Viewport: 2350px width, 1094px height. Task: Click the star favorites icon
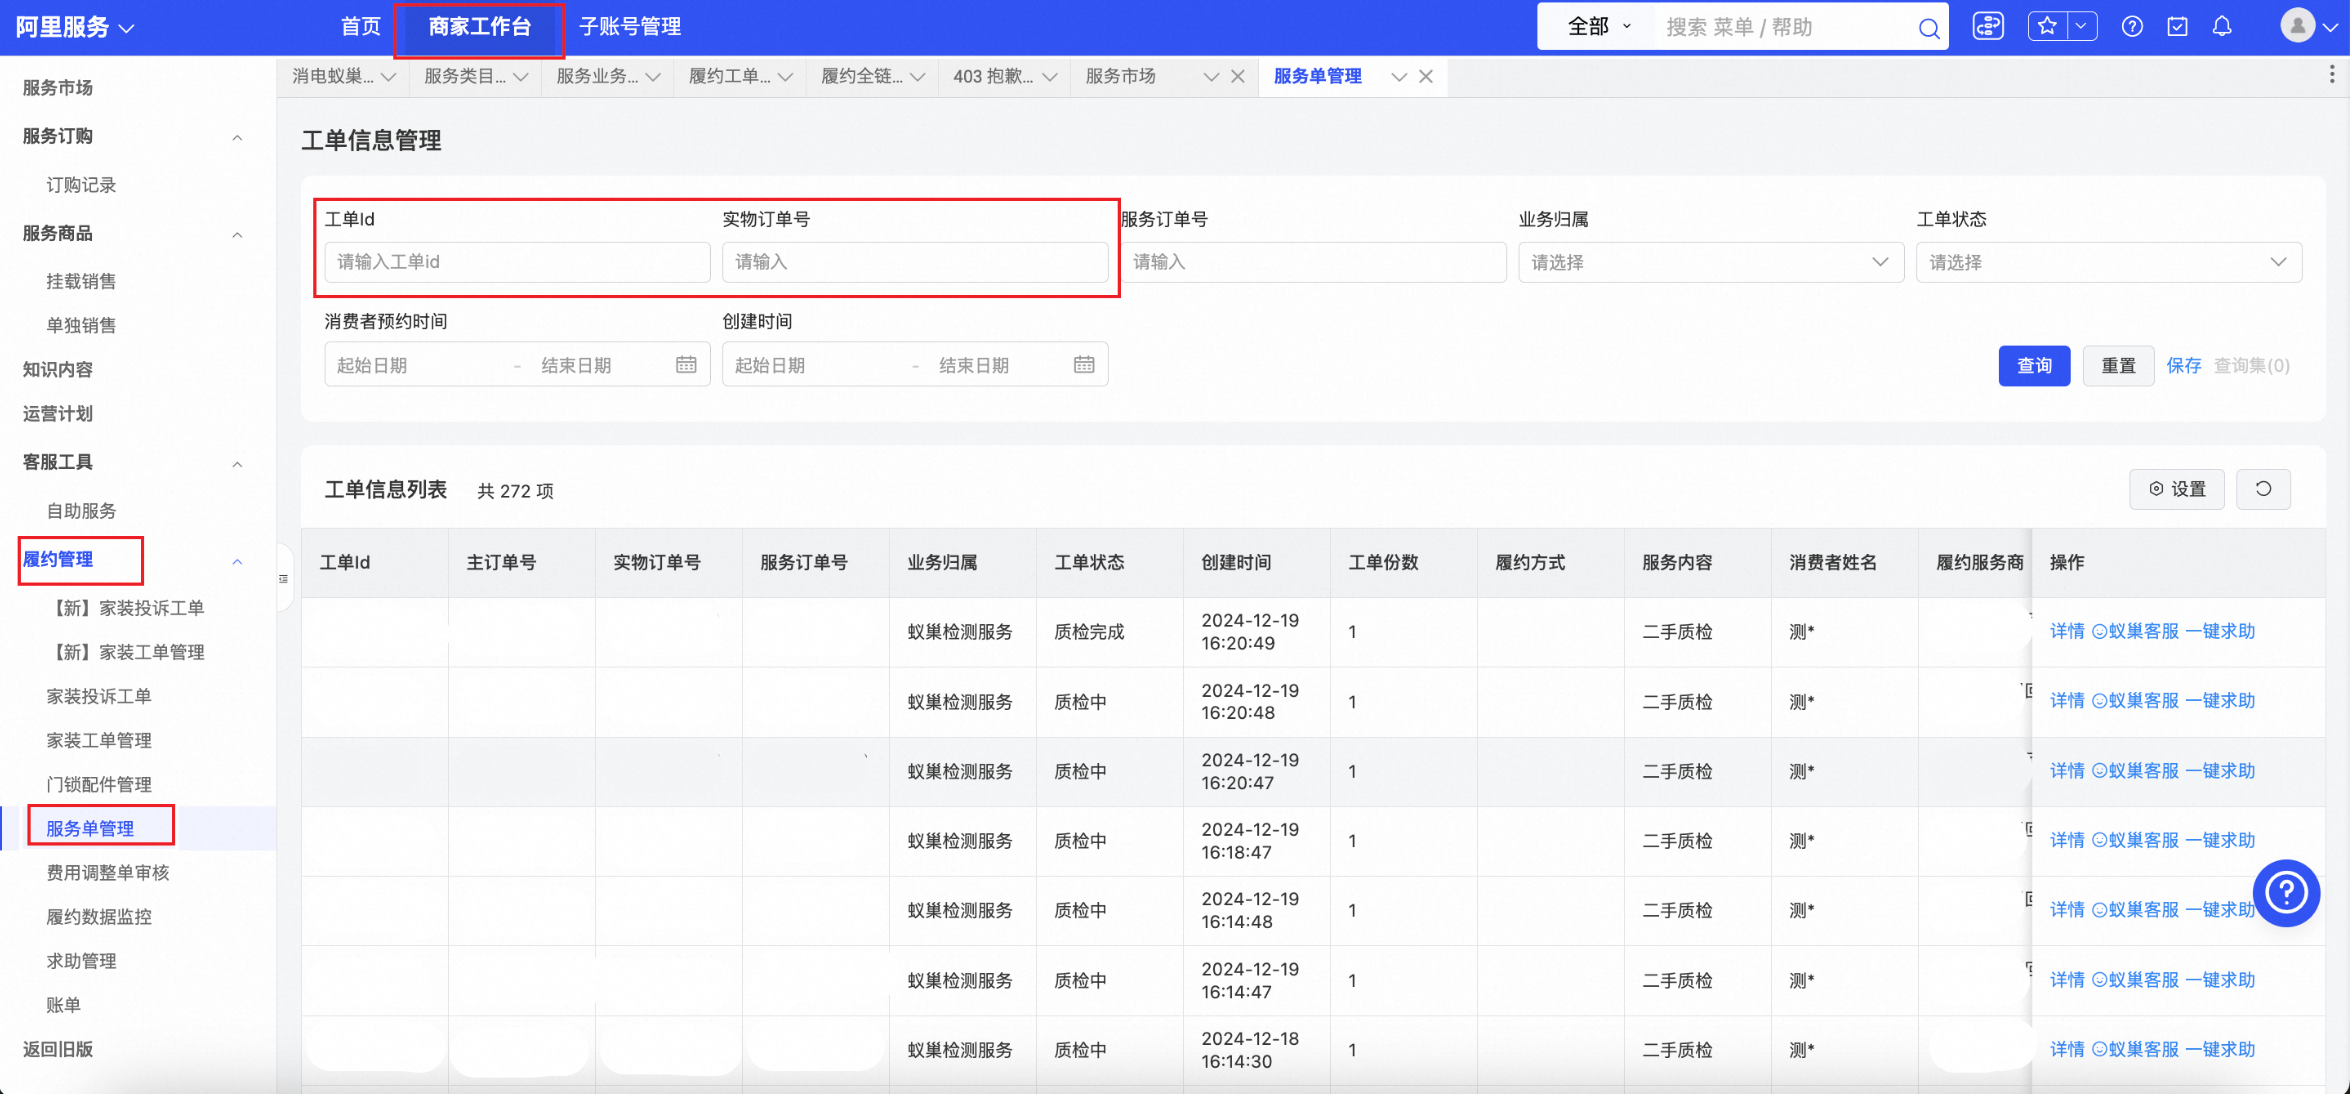[2047, 26]
